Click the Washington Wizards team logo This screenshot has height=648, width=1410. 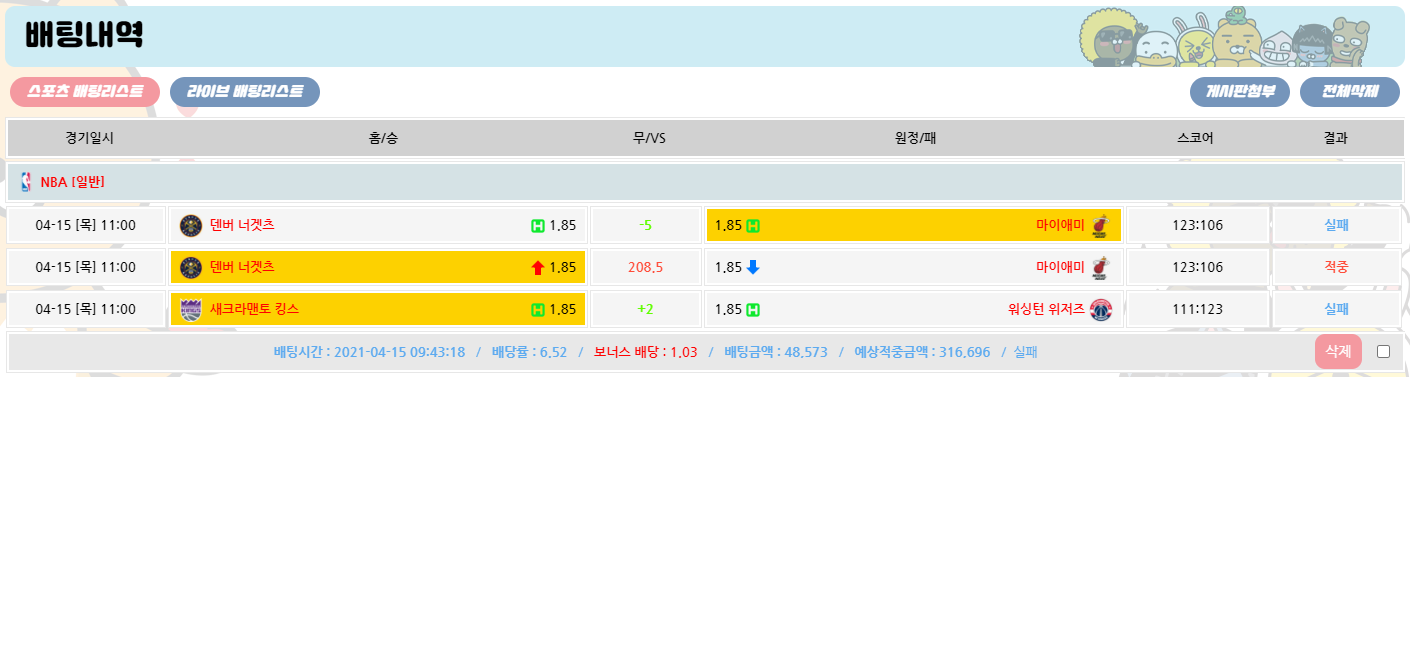click(x=1100, y=310)
